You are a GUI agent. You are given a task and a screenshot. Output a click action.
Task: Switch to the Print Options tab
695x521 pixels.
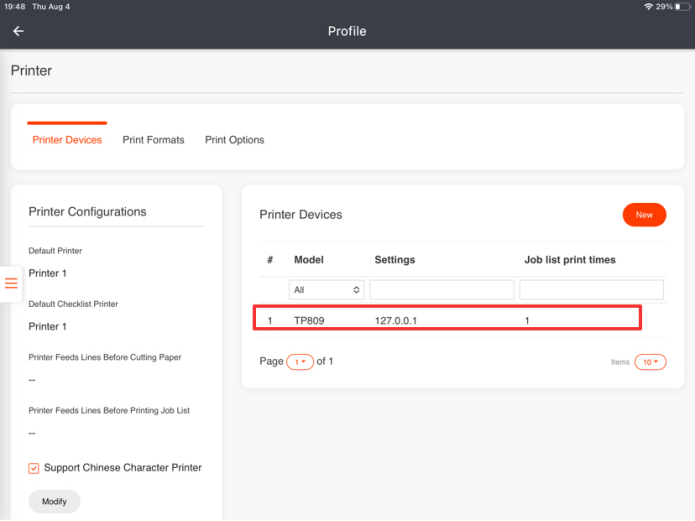pyautogui.click(x=234, y=140)
